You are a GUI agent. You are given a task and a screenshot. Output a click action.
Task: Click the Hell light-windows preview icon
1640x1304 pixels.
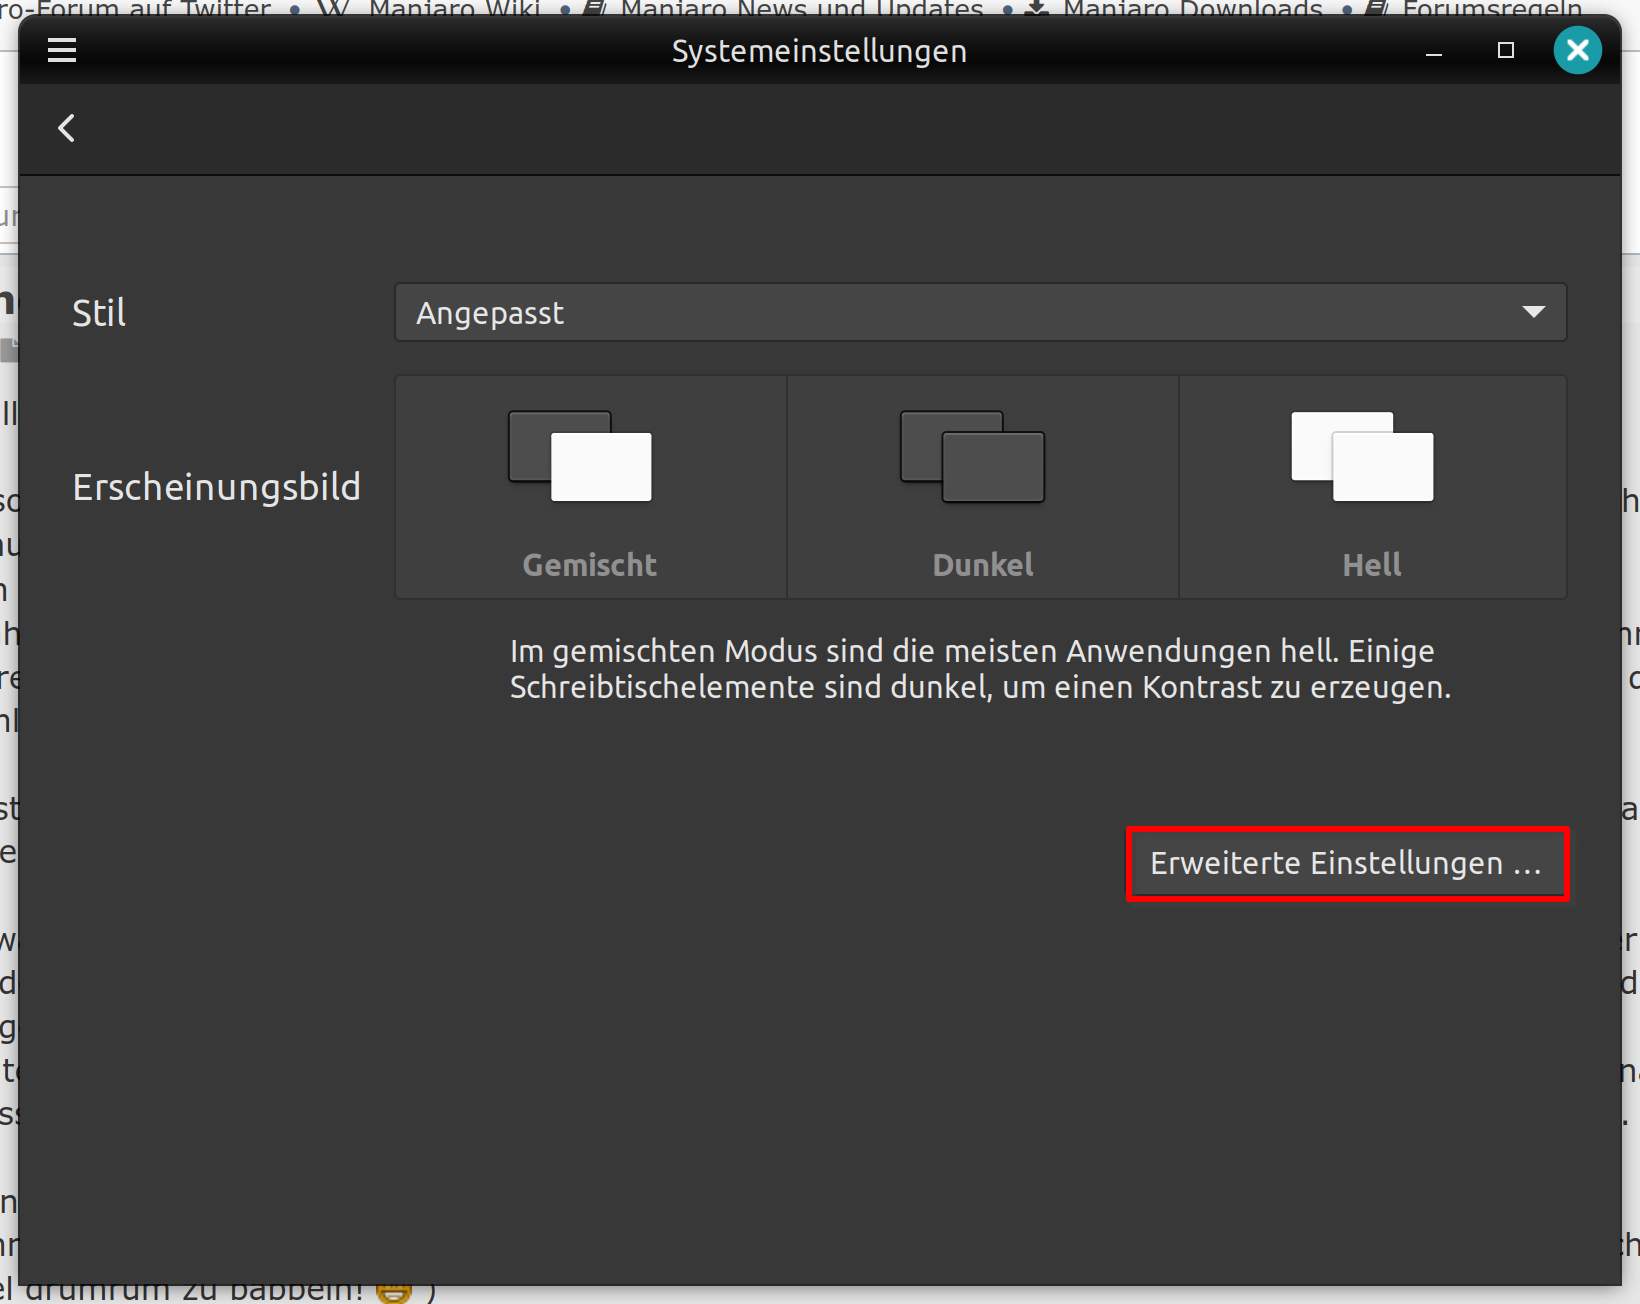point(1362,456)
